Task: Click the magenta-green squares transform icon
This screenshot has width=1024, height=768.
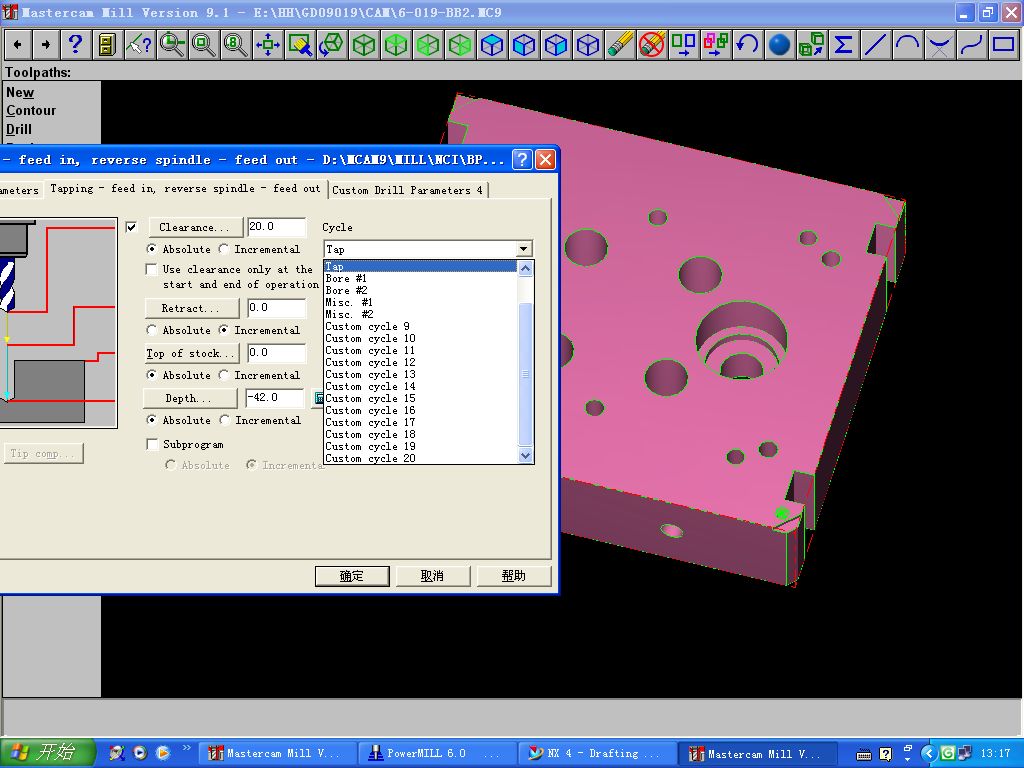Action: pos(716,45)
